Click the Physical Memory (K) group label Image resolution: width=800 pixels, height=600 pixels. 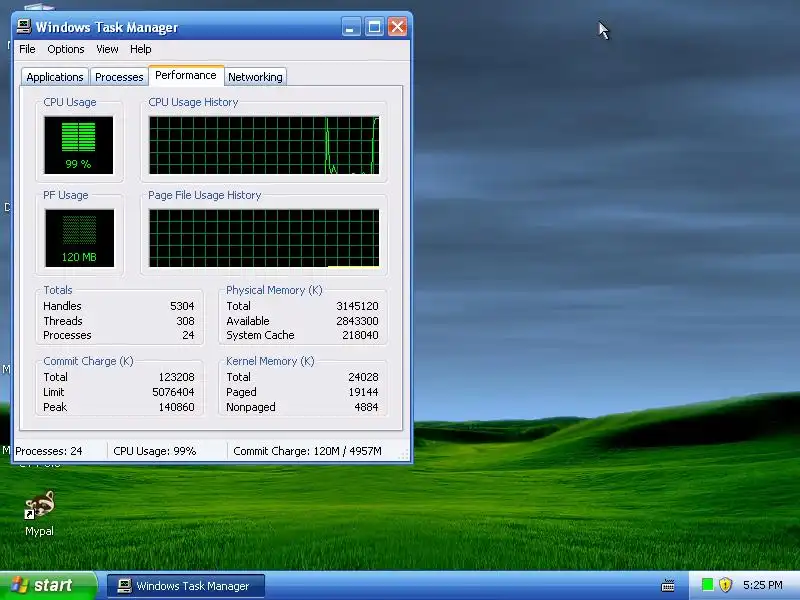point(274,290)
